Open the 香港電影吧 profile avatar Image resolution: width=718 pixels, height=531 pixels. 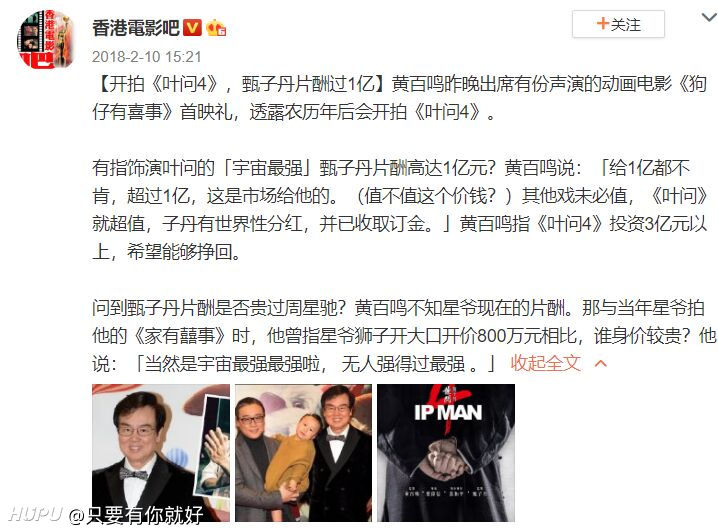point(45,39)
